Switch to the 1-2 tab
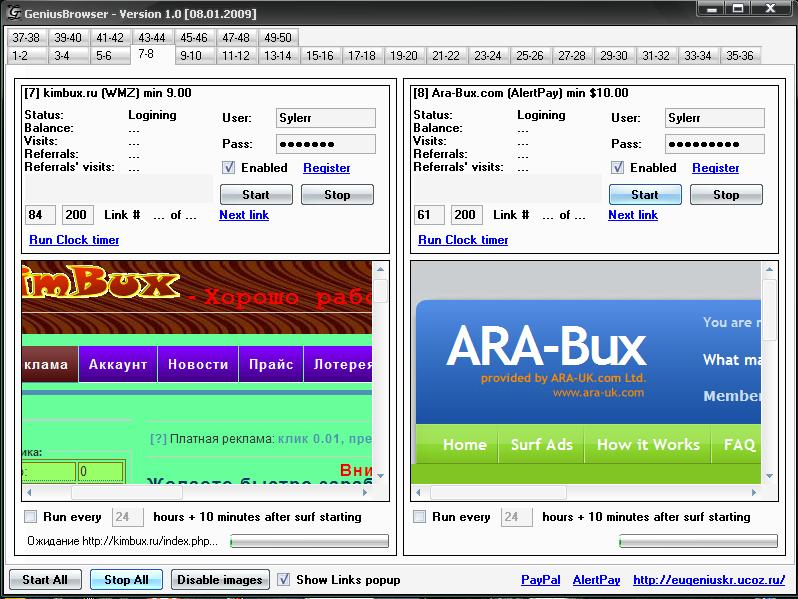This screenshot has height=599, width=798. tap(27, 55)
